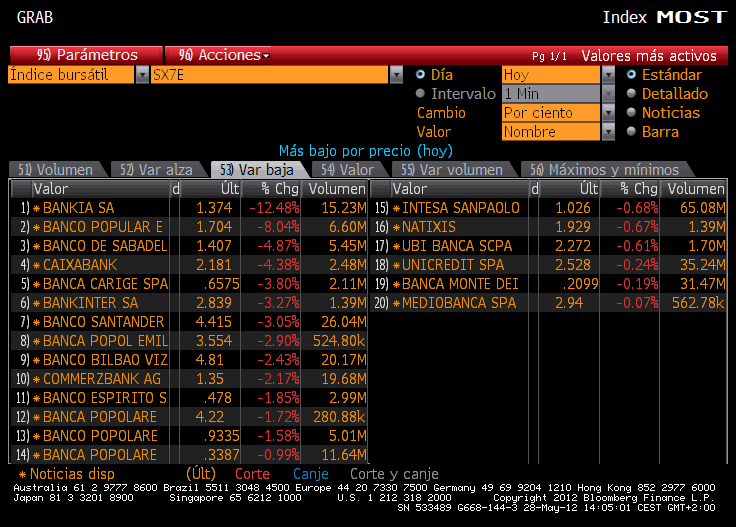
Task: Click the news asterisk in row 12 BANCA POPOLARE
Action: [36, 417]
